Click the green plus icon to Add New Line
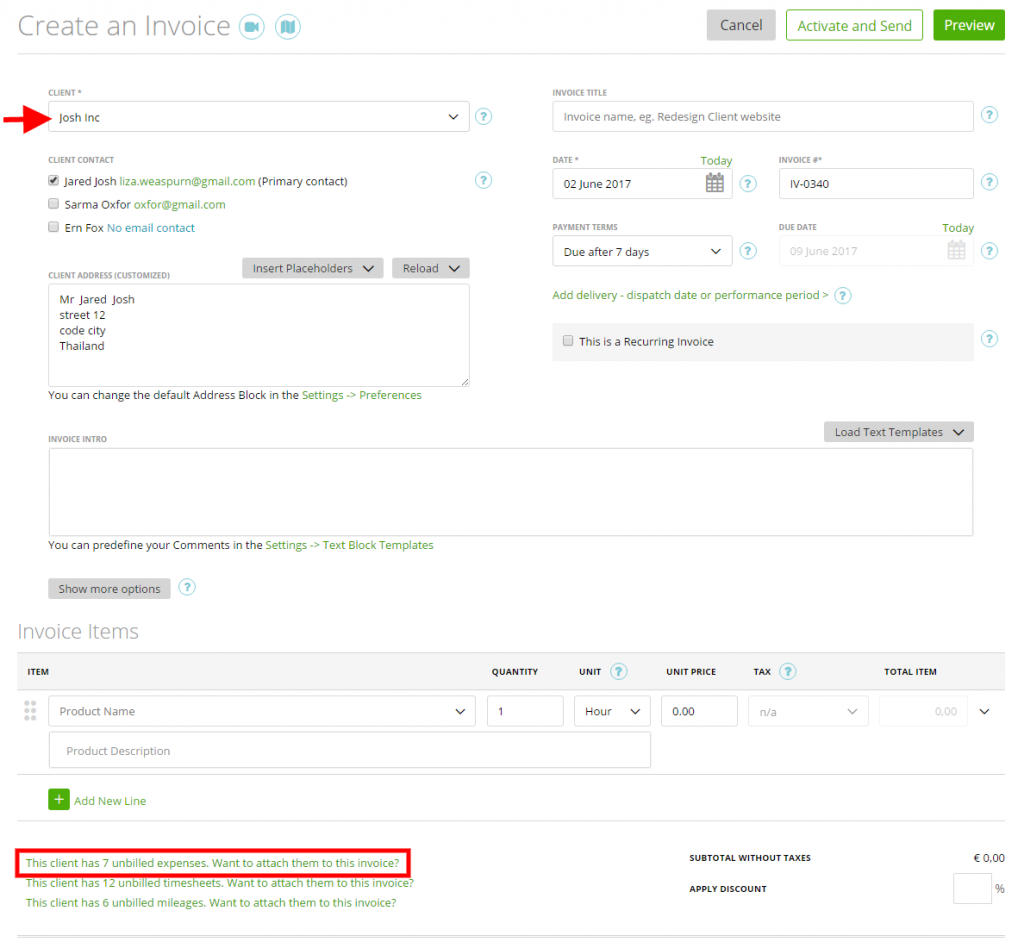Screen dimensions: 1024x948 point(58,800)
